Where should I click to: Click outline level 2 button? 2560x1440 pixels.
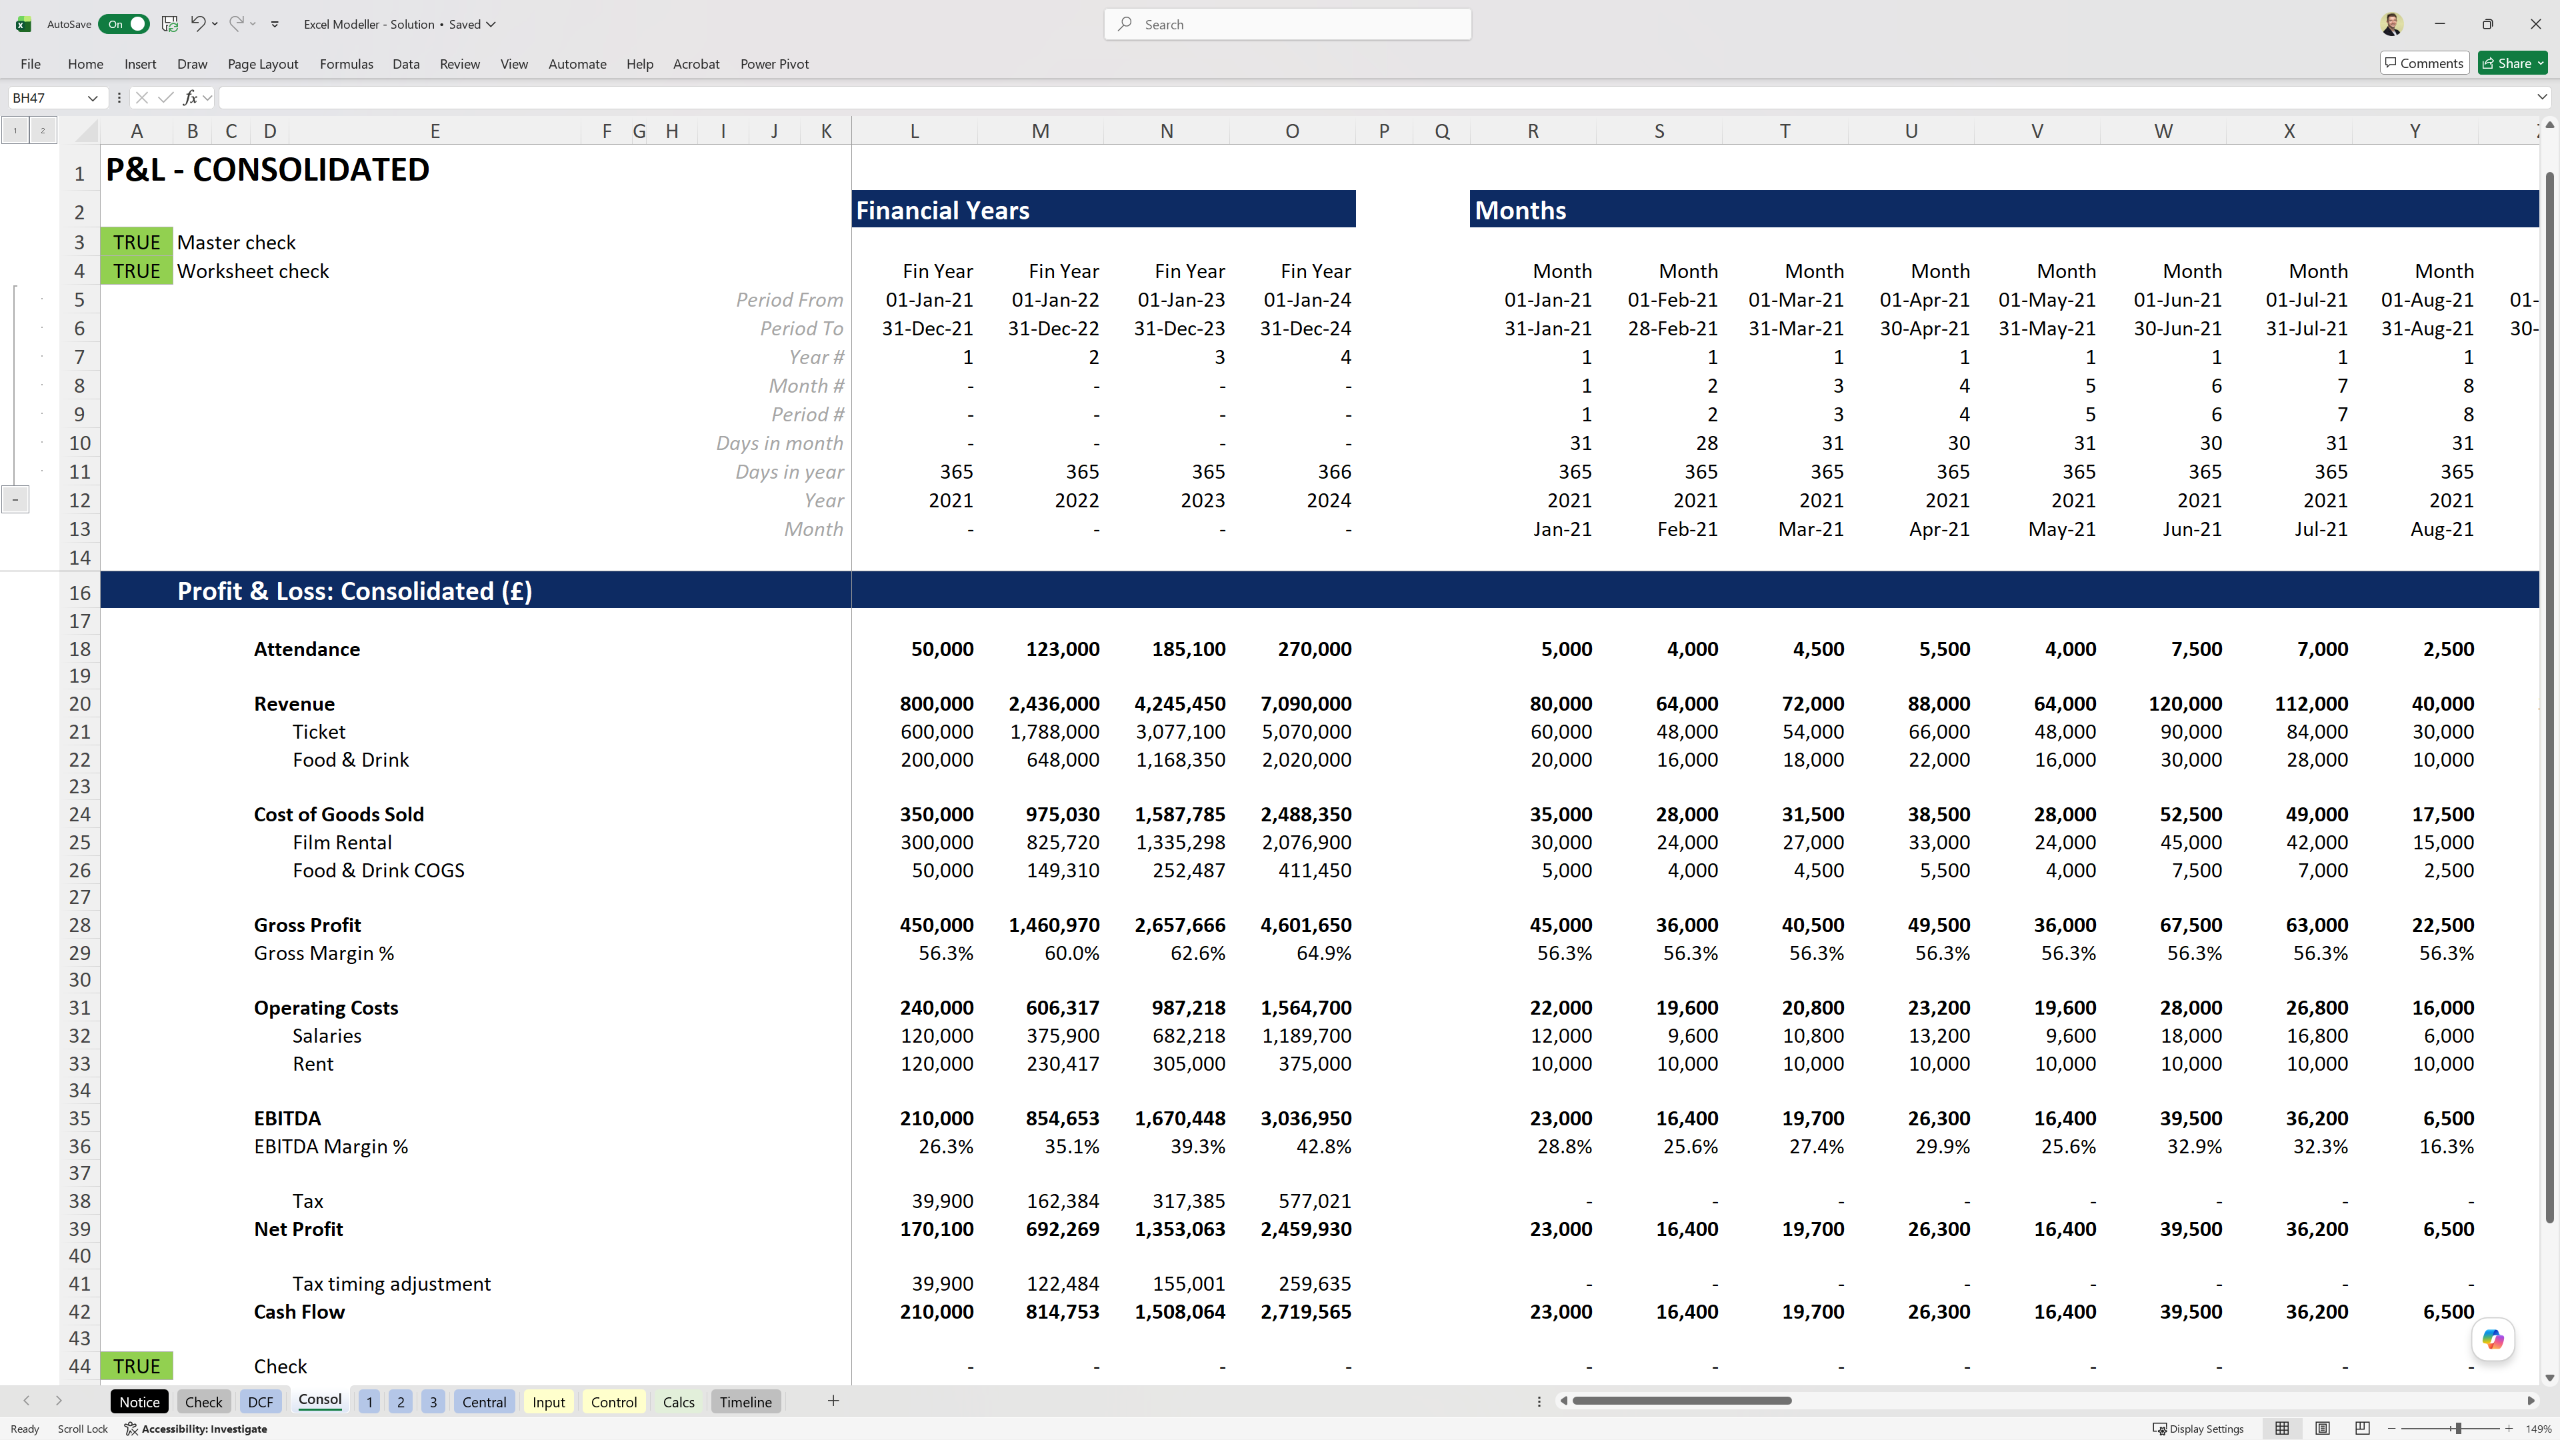tap(42, 130)
